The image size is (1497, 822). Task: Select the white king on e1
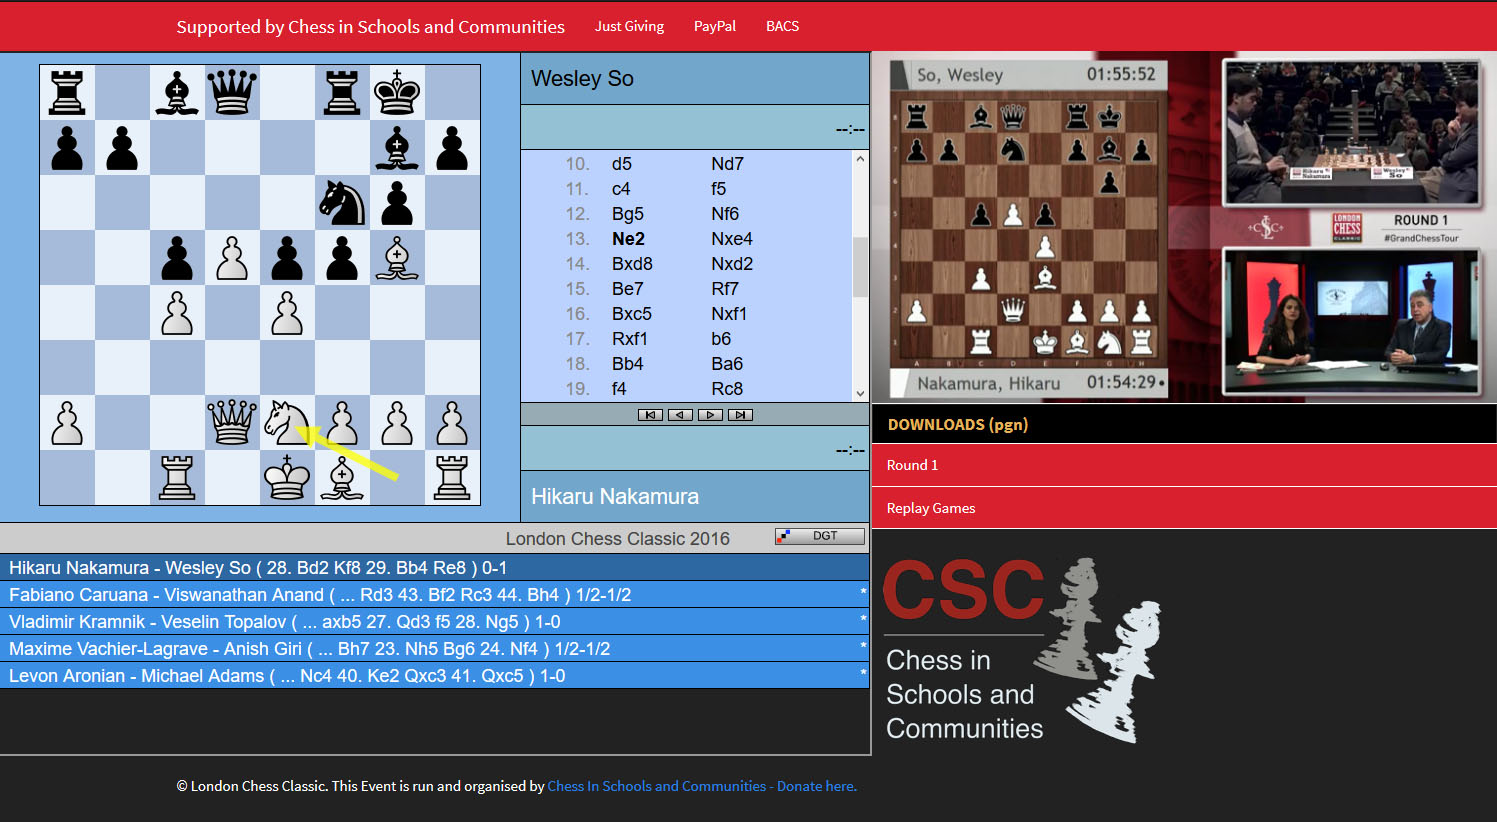coord(287,477)
